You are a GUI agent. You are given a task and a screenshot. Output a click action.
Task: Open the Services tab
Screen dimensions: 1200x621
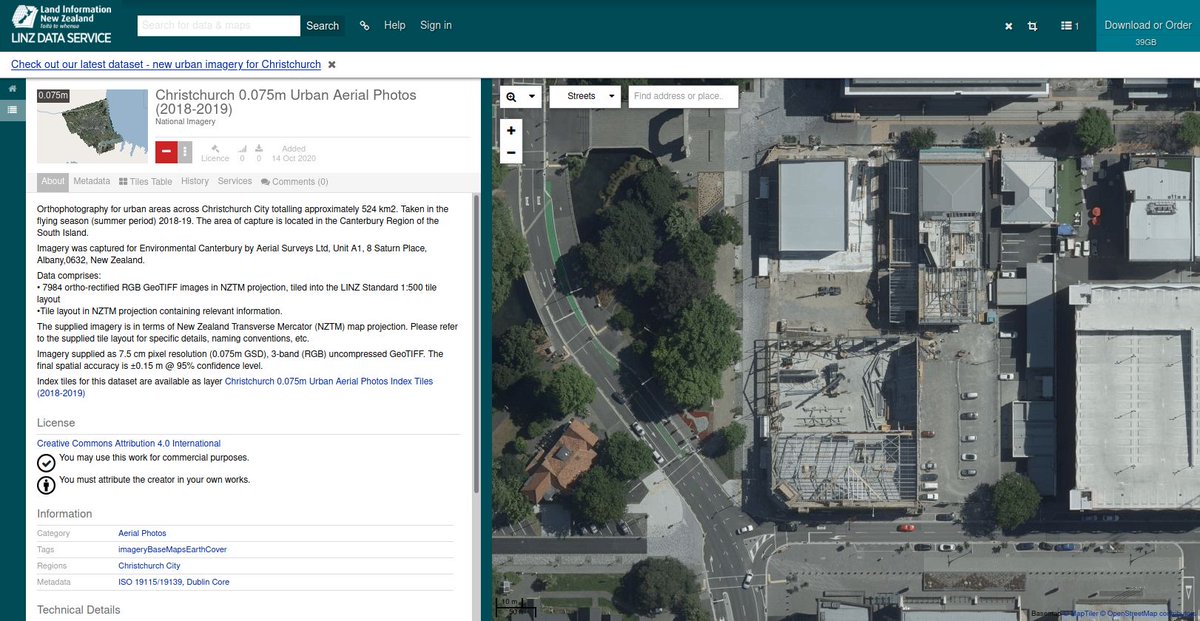click(235, 182)
